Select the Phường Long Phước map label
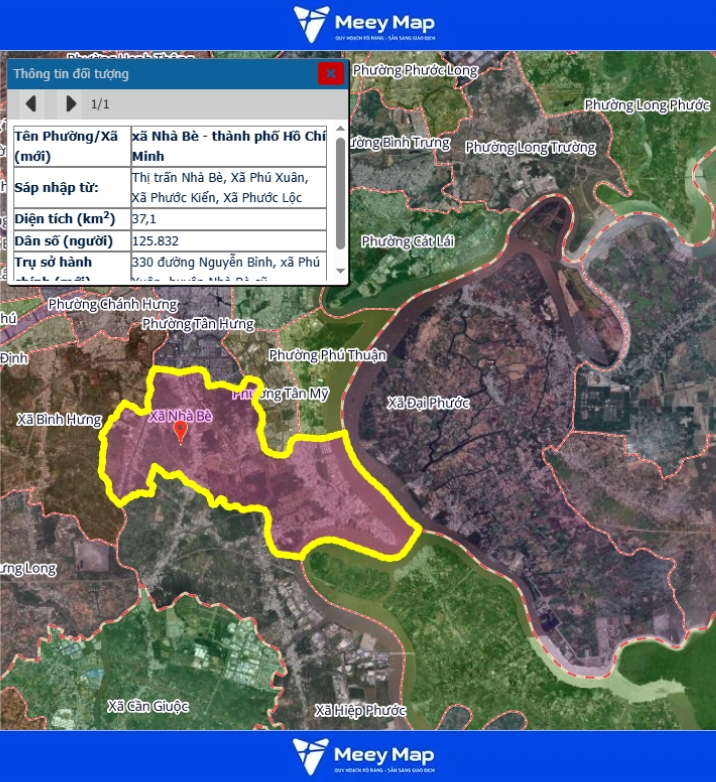Image resolution: width=716 pixels, height=782 pixels. click(x=647, y=105)
